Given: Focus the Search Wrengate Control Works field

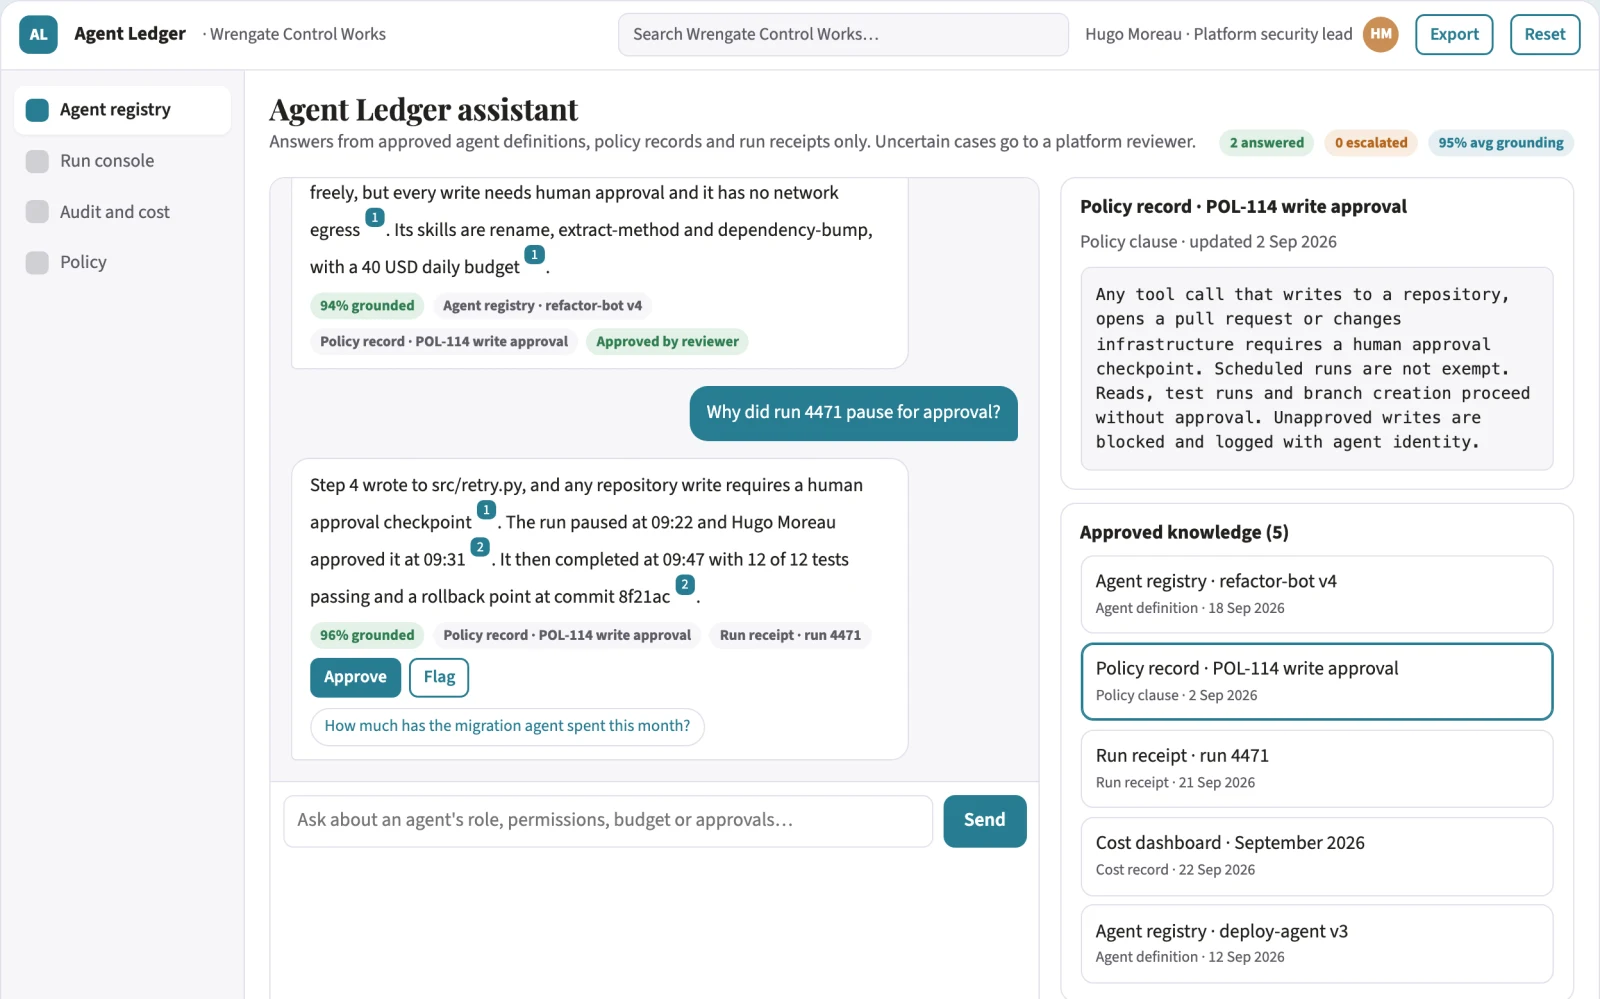Looking at the screenshot, I should point(843,34).
